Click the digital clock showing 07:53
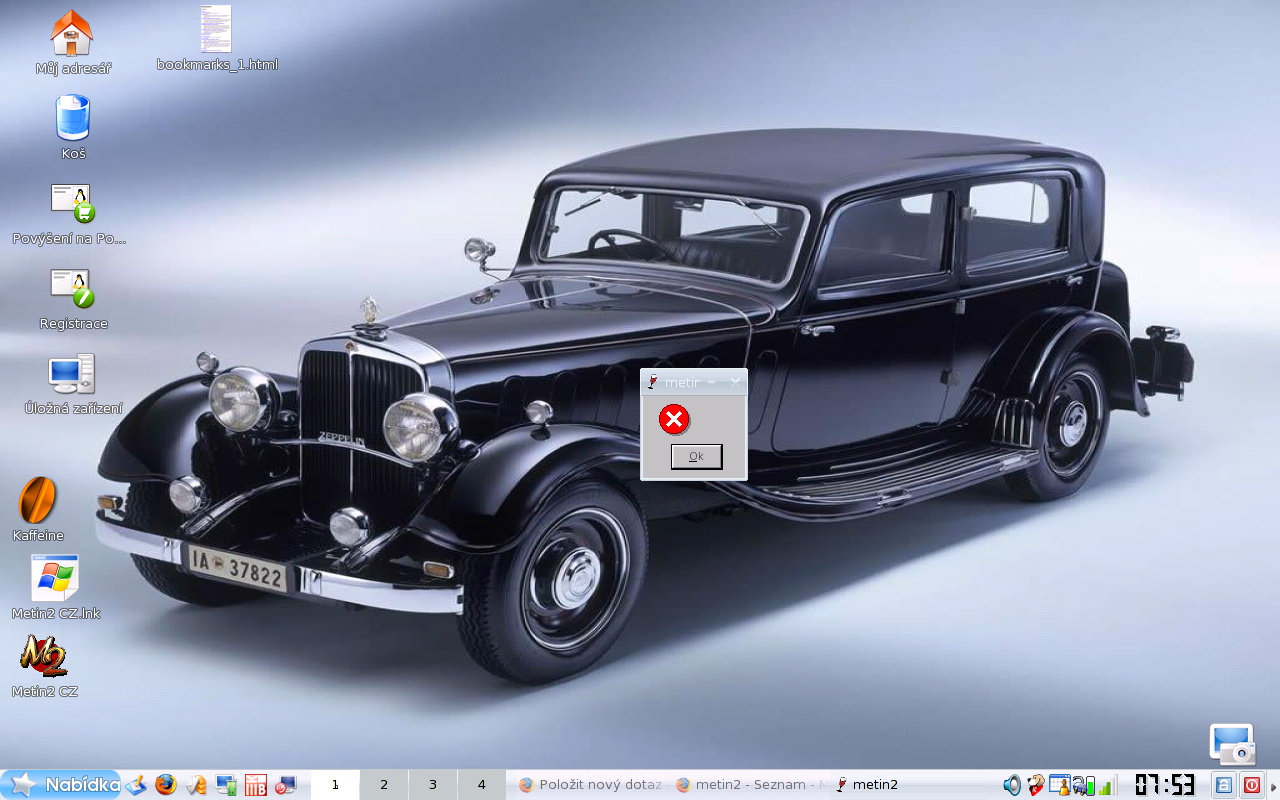 (x=1165, y=785)
